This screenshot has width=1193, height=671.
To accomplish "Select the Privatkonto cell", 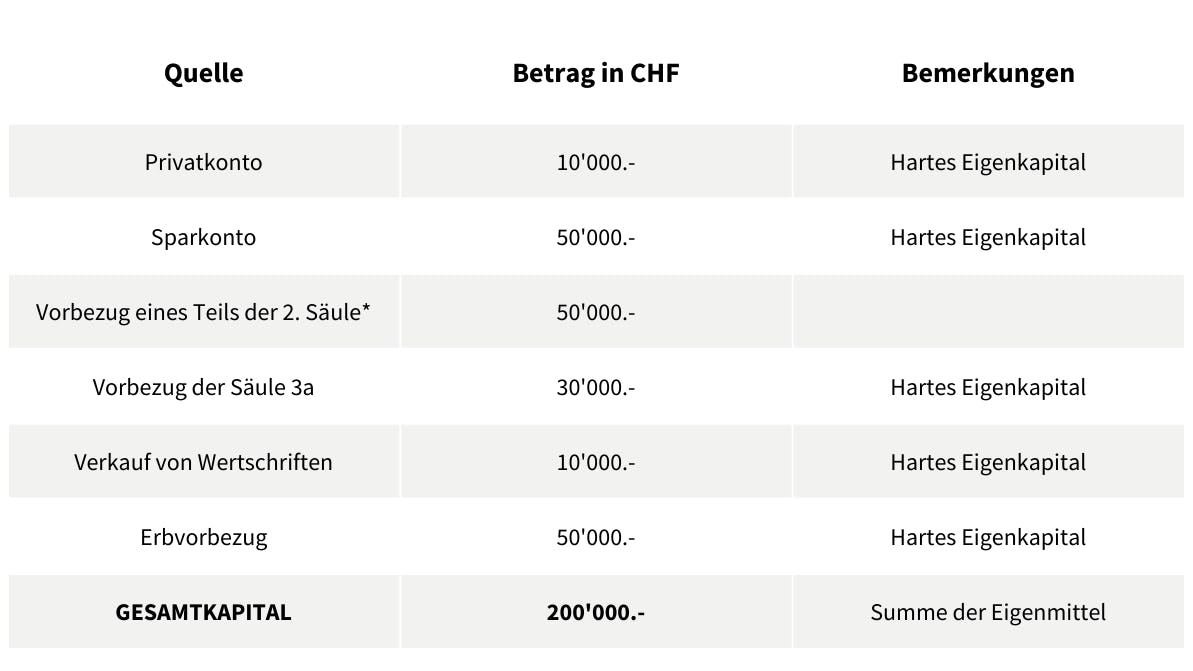I will pos(203,162).
